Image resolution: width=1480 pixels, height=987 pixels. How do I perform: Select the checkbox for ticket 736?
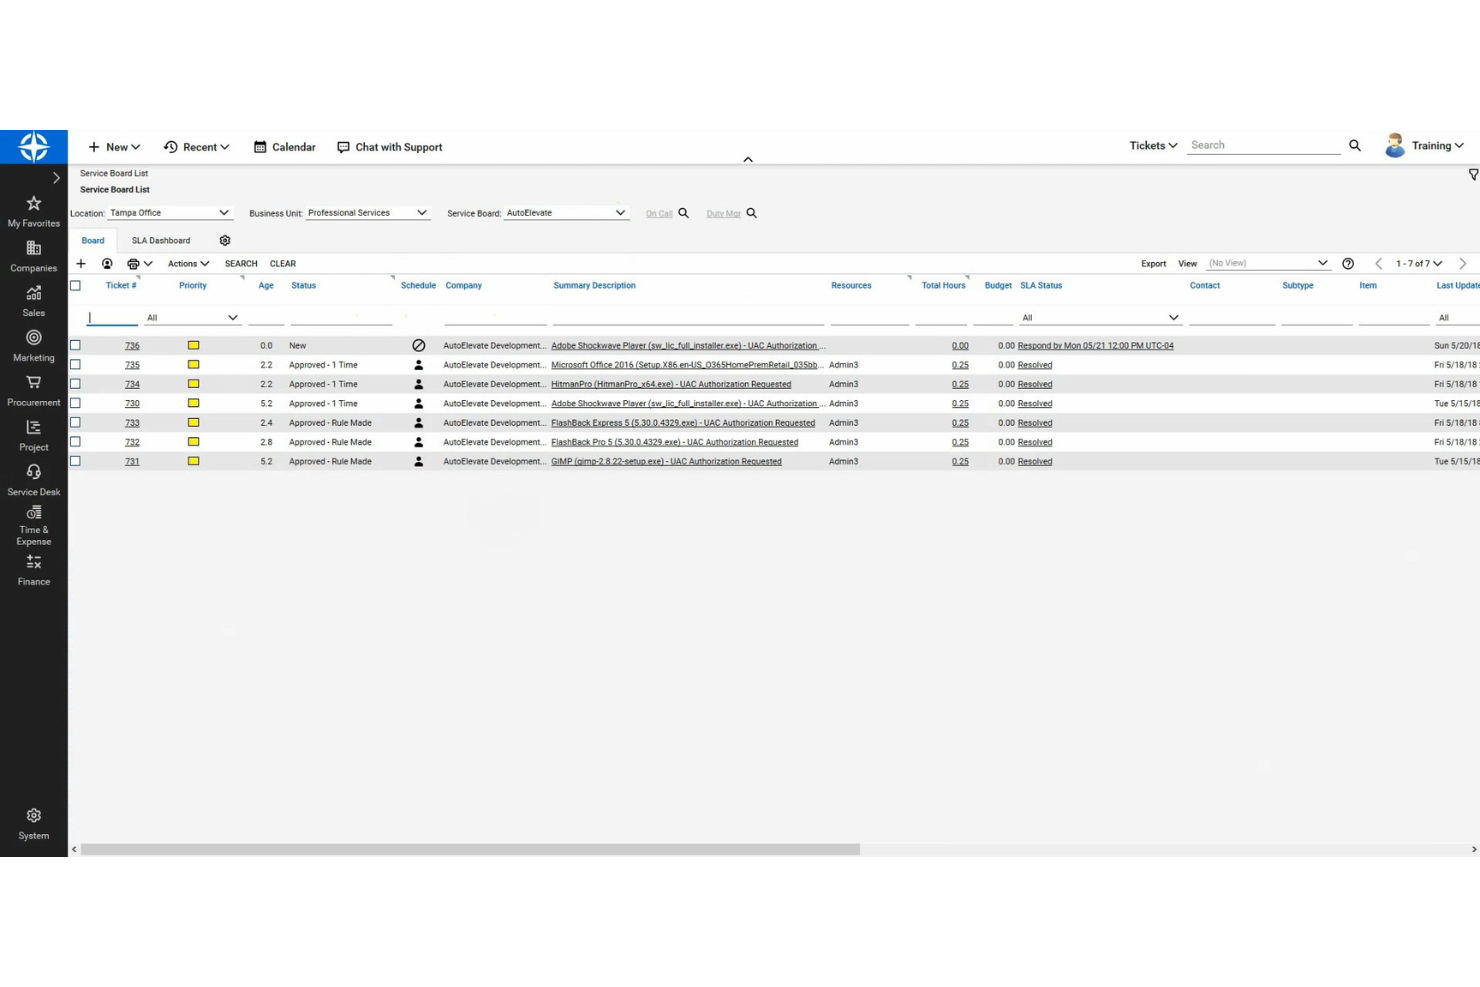[x=75, y=345]
